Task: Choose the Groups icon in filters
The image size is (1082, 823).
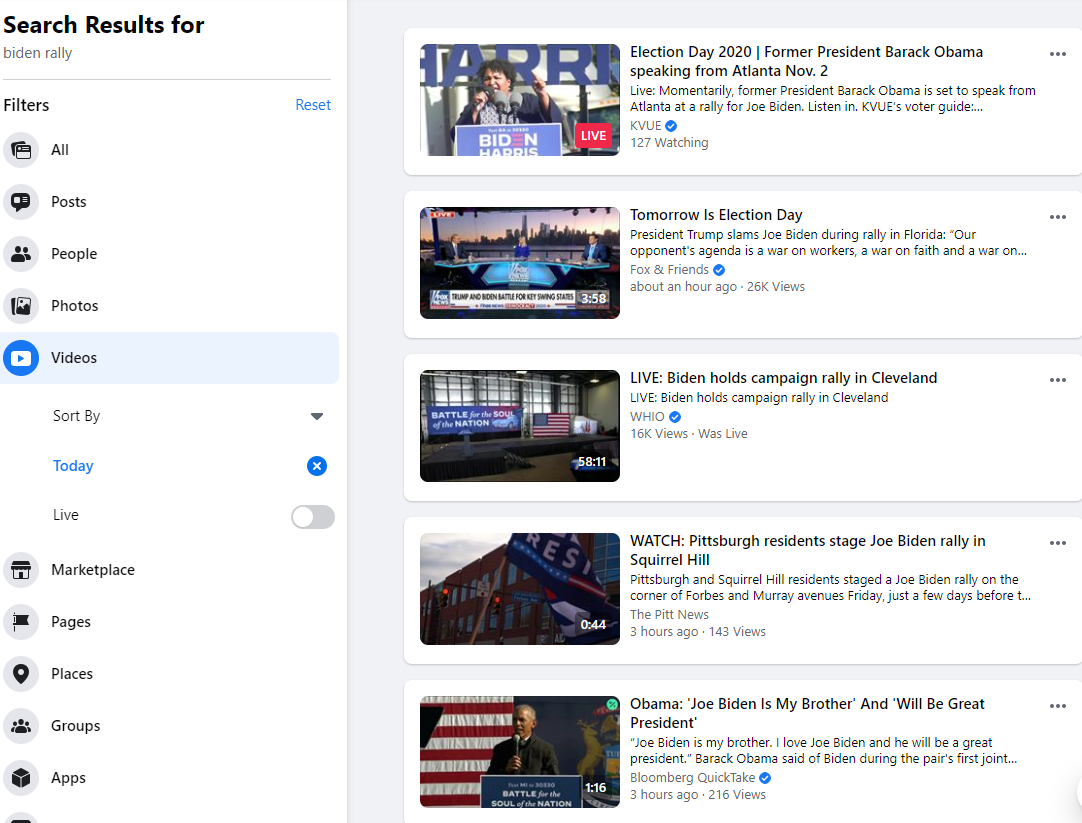Action: click(20, 726)
